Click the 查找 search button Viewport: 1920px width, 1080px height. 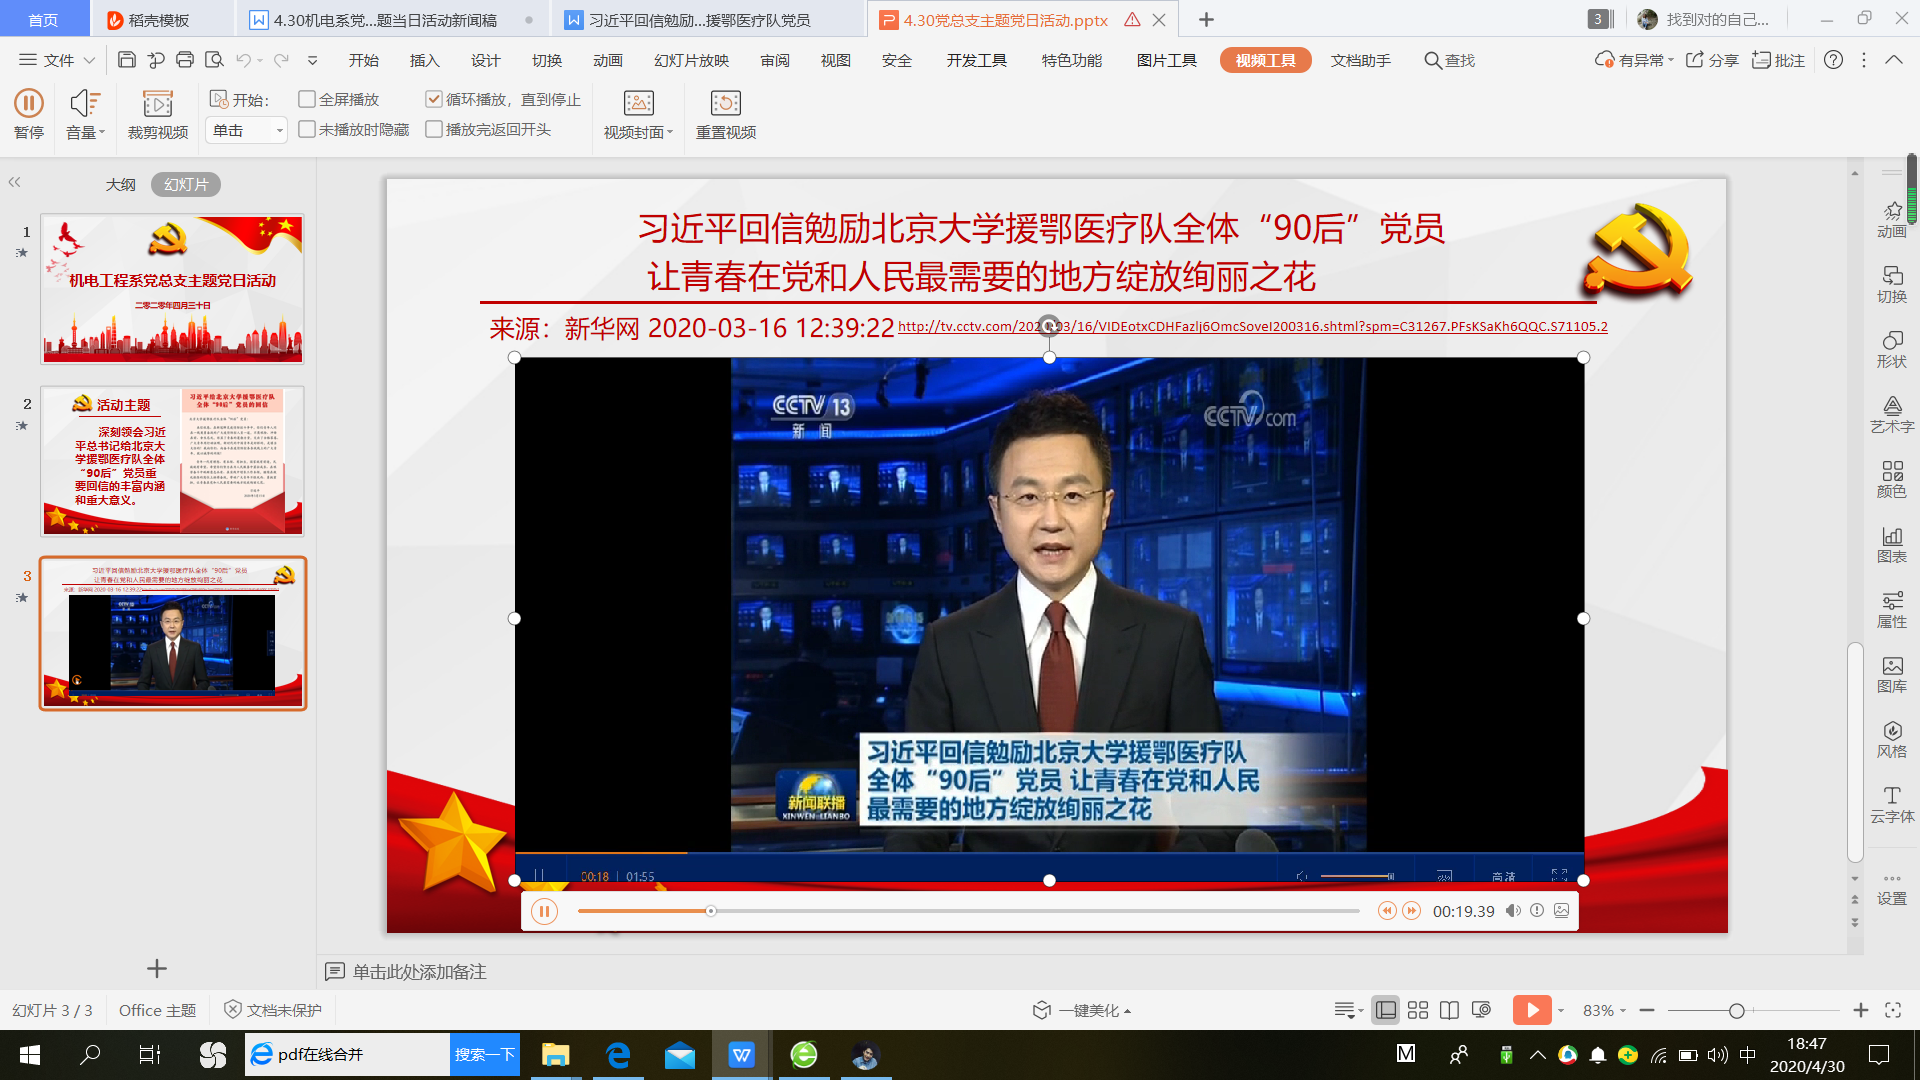click(1449, 60)
